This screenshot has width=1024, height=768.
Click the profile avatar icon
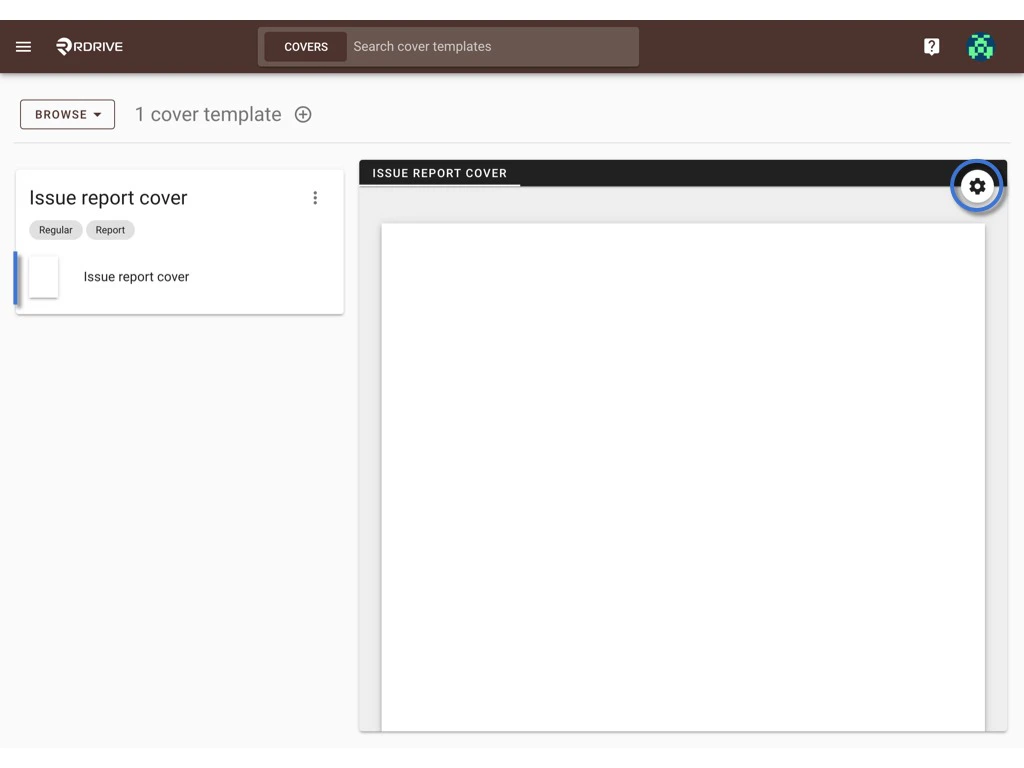tap(980, 46)
